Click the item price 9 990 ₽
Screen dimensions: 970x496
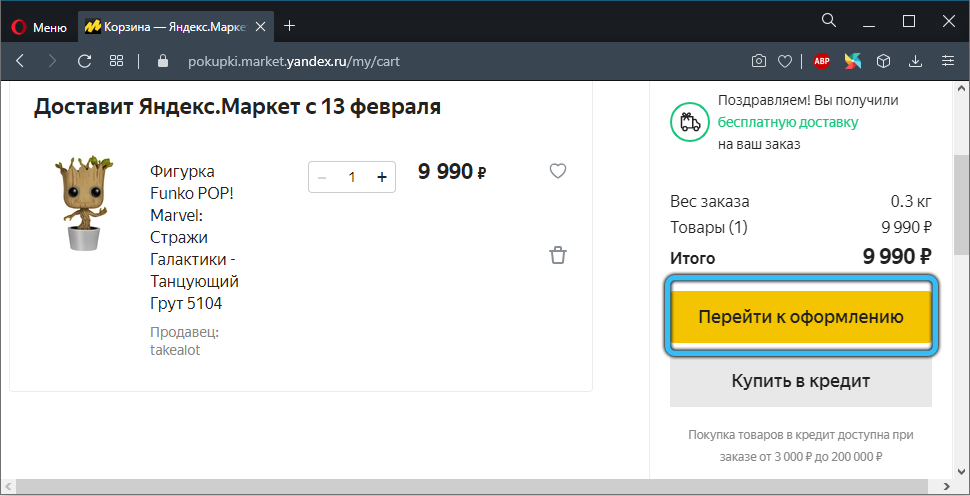452,171
